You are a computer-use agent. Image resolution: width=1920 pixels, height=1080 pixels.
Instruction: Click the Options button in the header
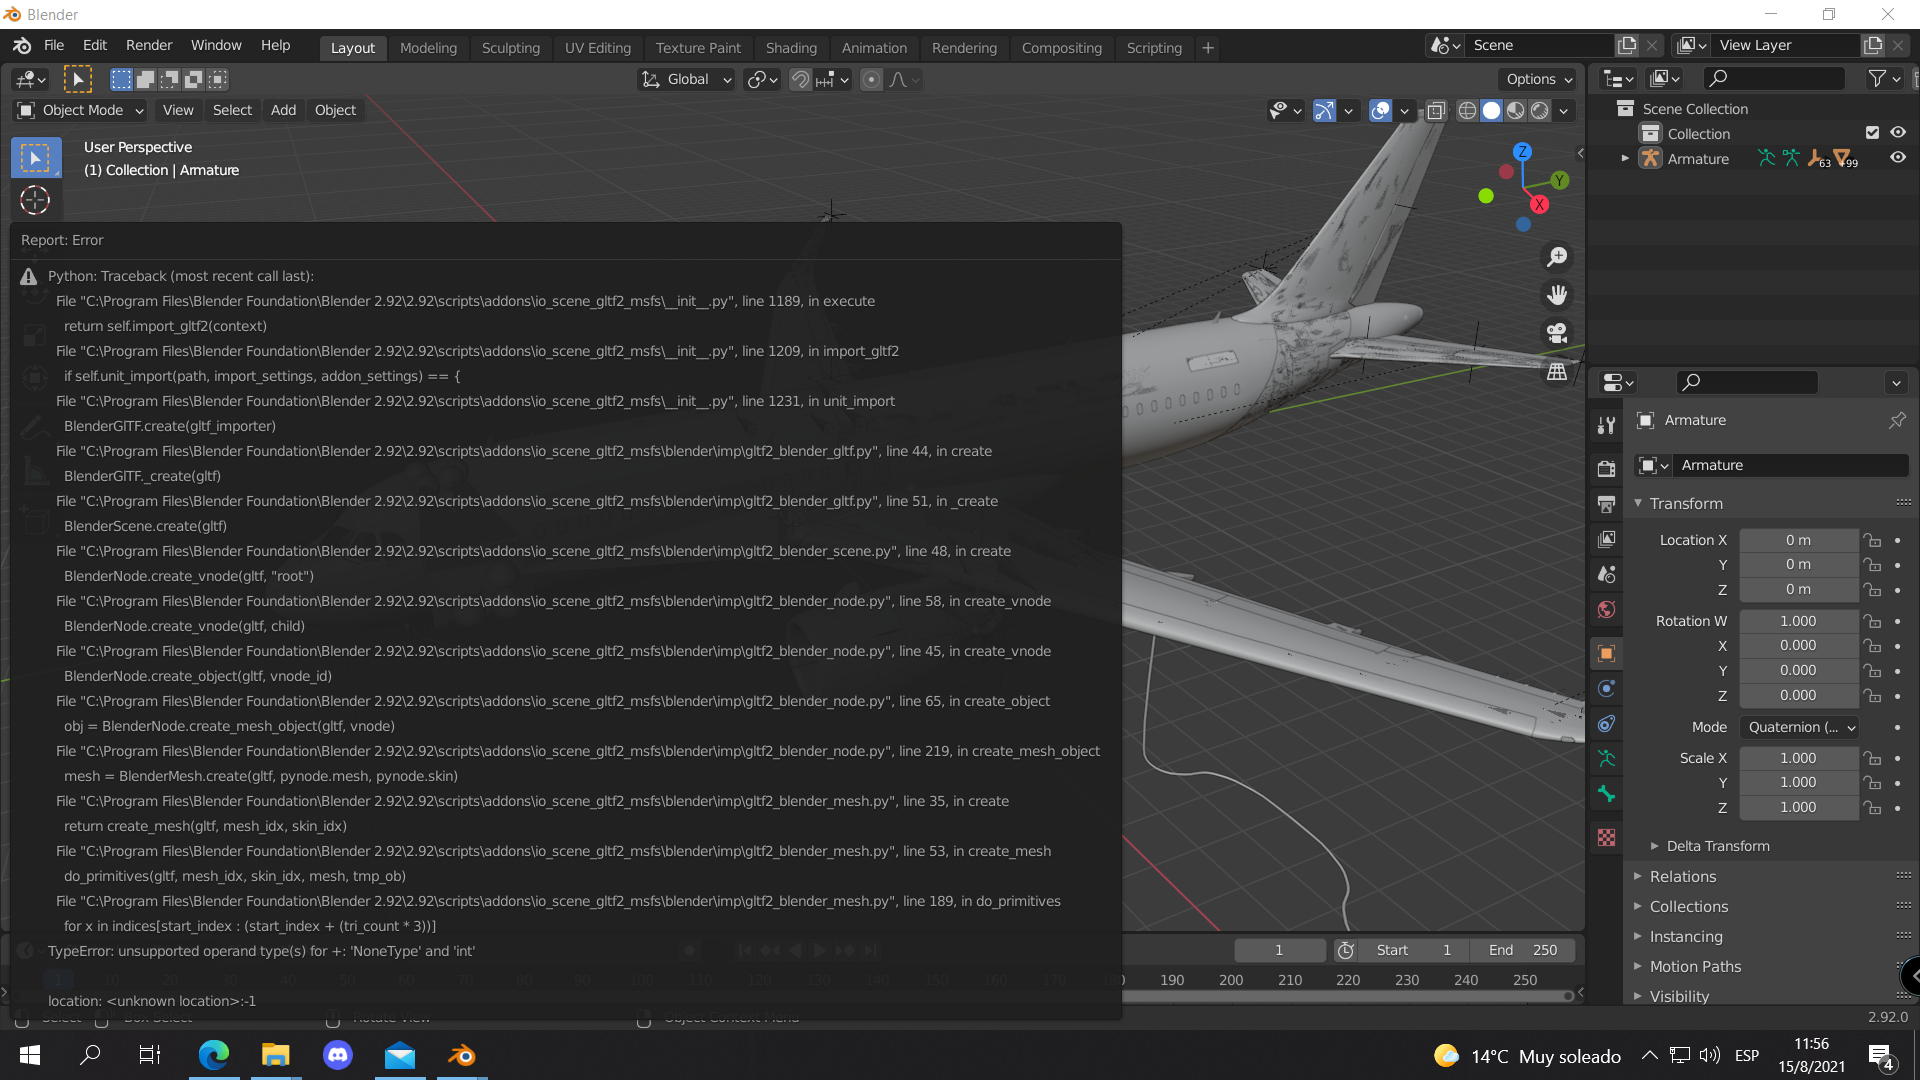point(1536,79)
